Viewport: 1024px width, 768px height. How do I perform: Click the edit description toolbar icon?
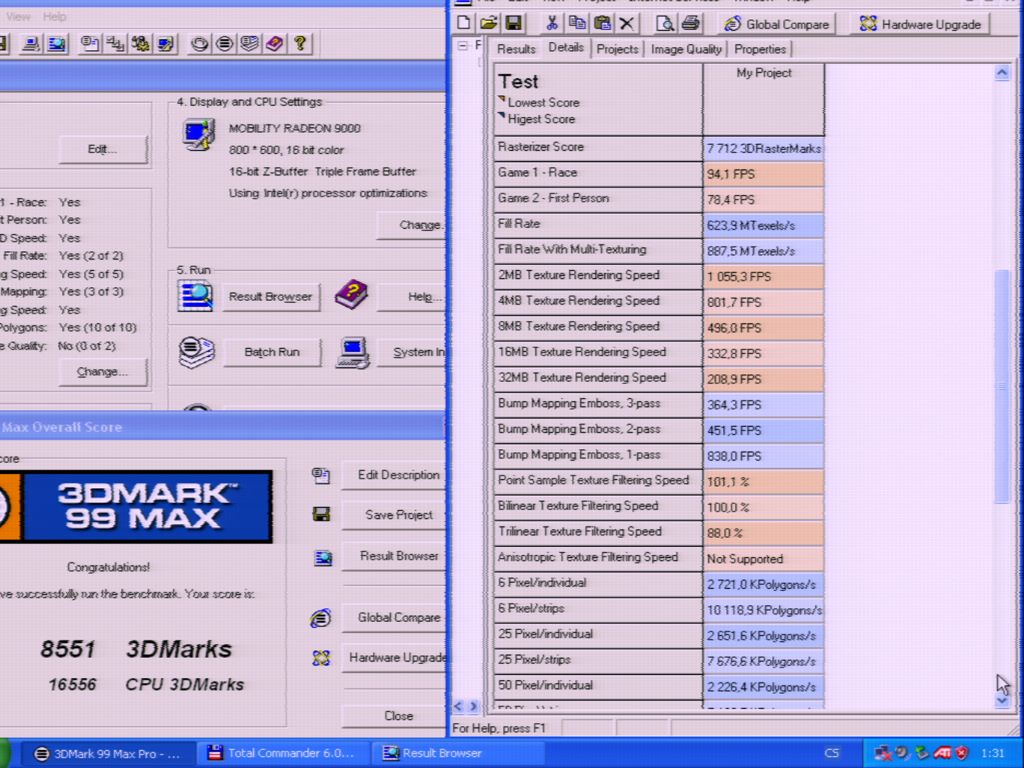89,44
